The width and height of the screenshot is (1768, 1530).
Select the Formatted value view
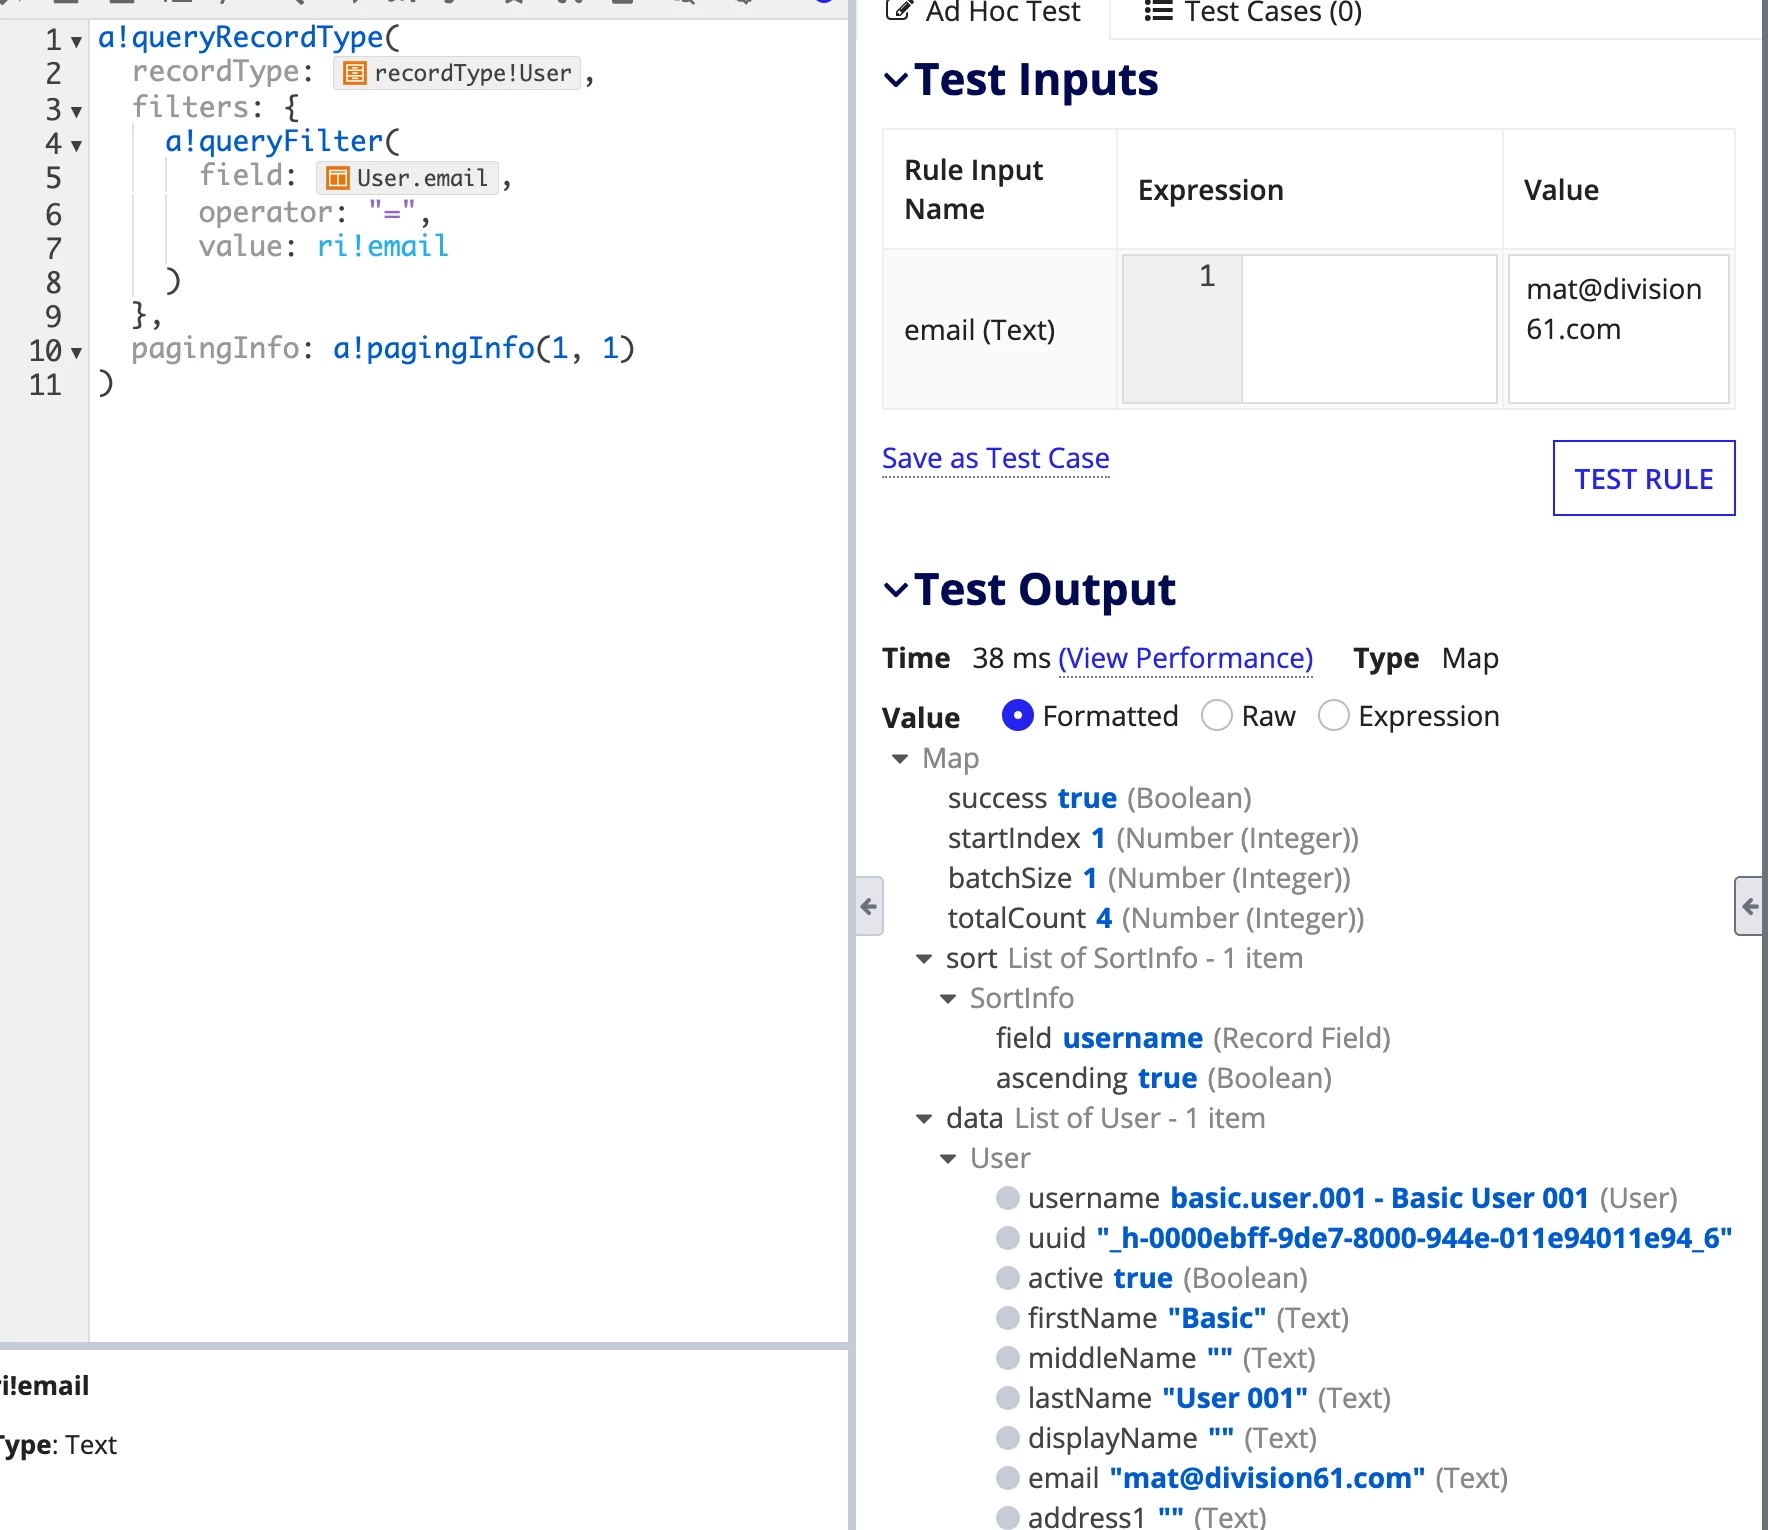1017,716
